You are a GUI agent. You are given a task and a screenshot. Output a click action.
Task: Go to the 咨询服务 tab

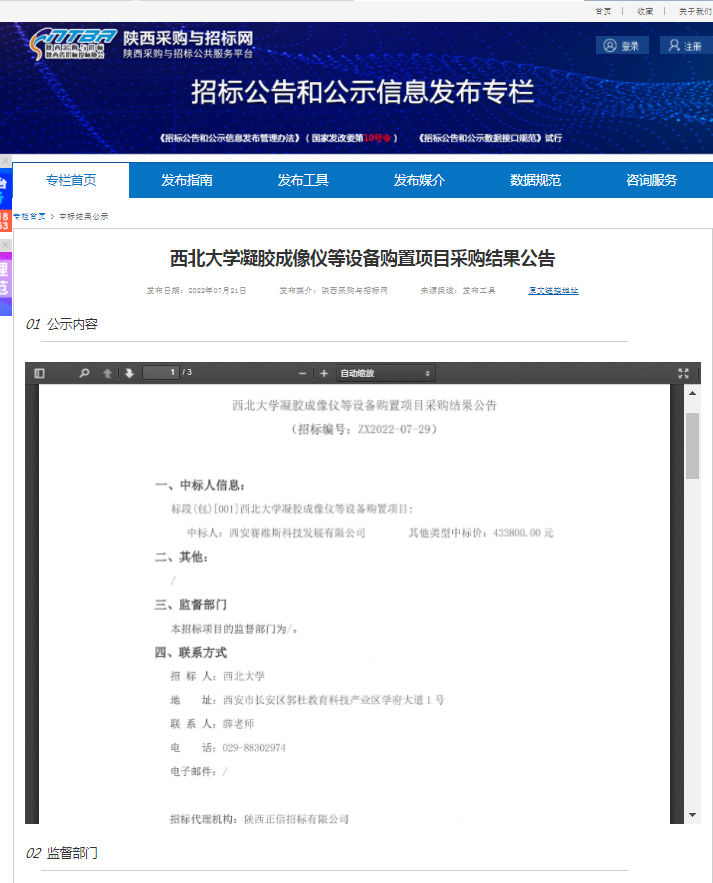pos(651,180)
